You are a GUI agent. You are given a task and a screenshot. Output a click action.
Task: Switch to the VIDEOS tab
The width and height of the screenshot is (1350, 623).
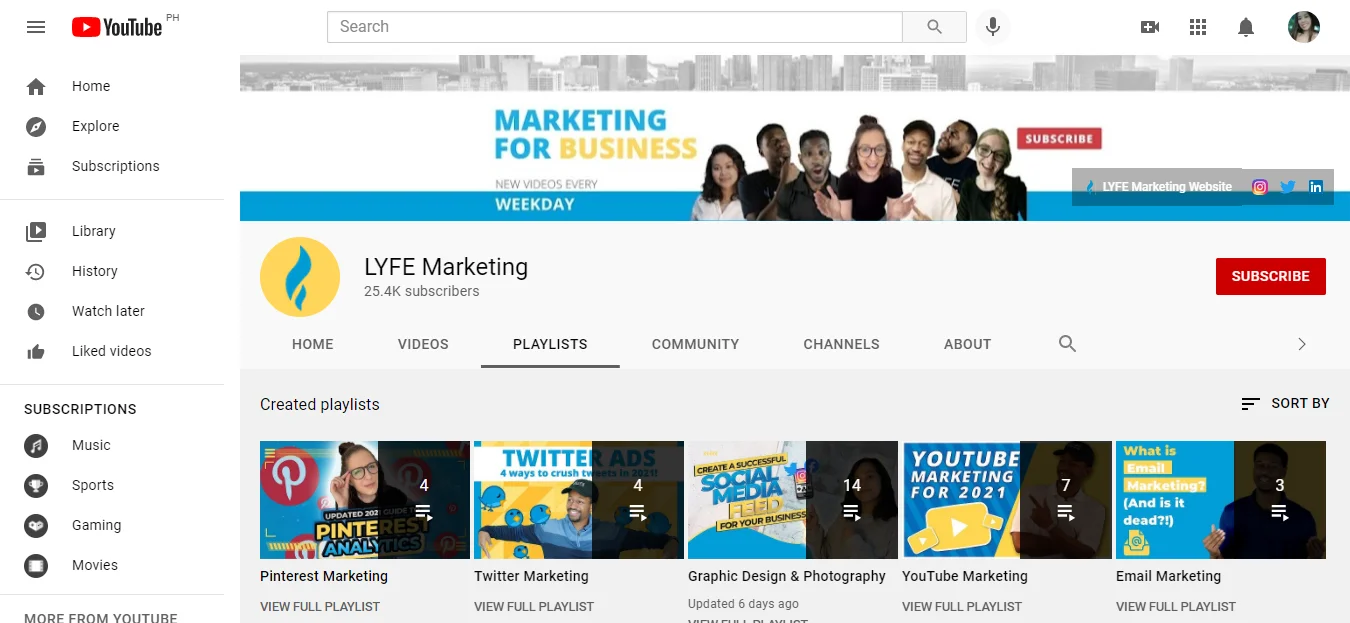coord(422,344)
